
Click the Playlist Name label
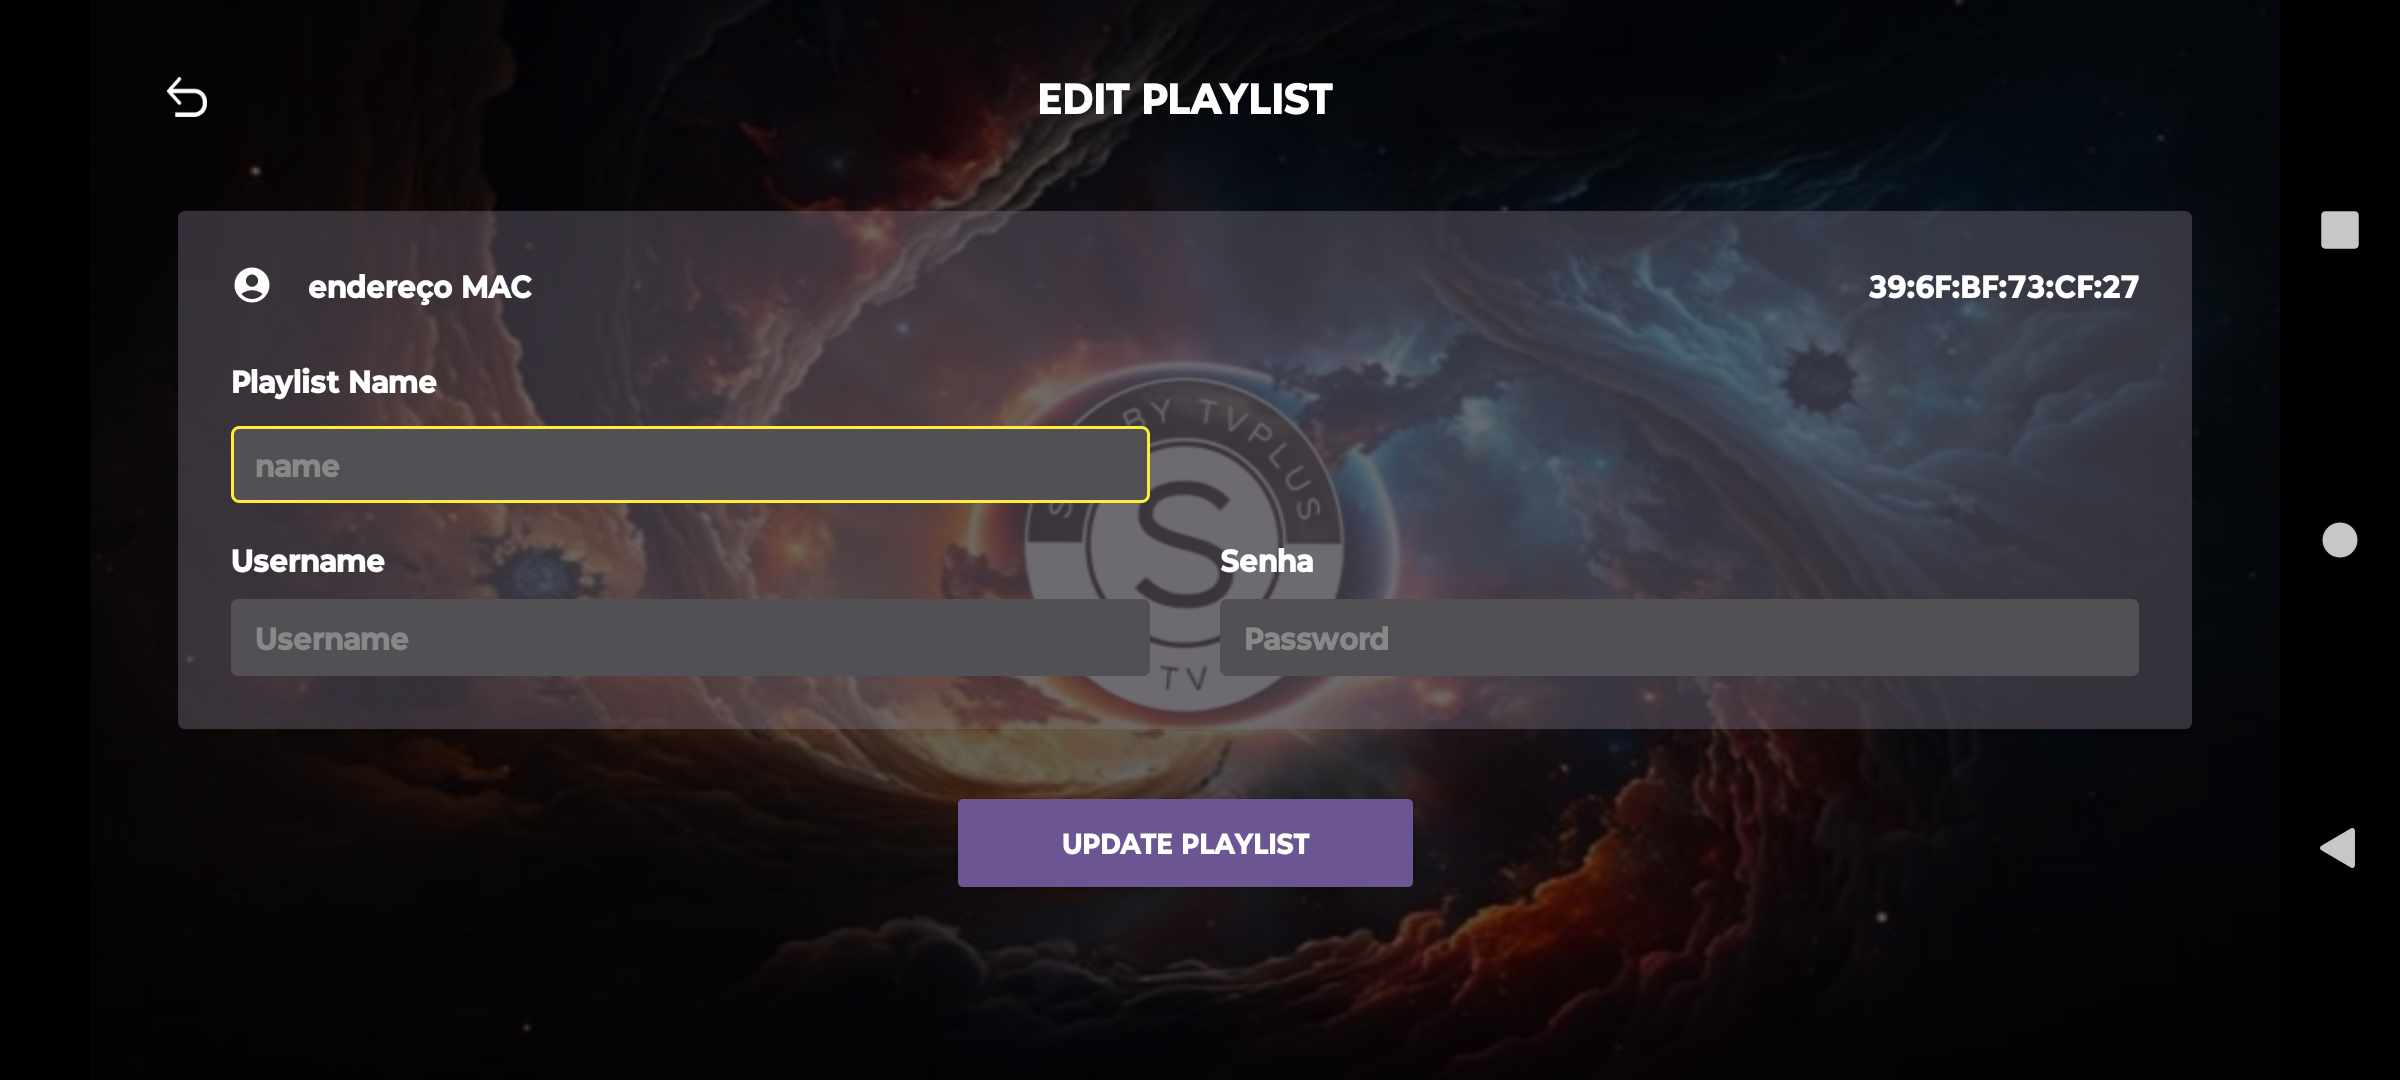[334, 382]
